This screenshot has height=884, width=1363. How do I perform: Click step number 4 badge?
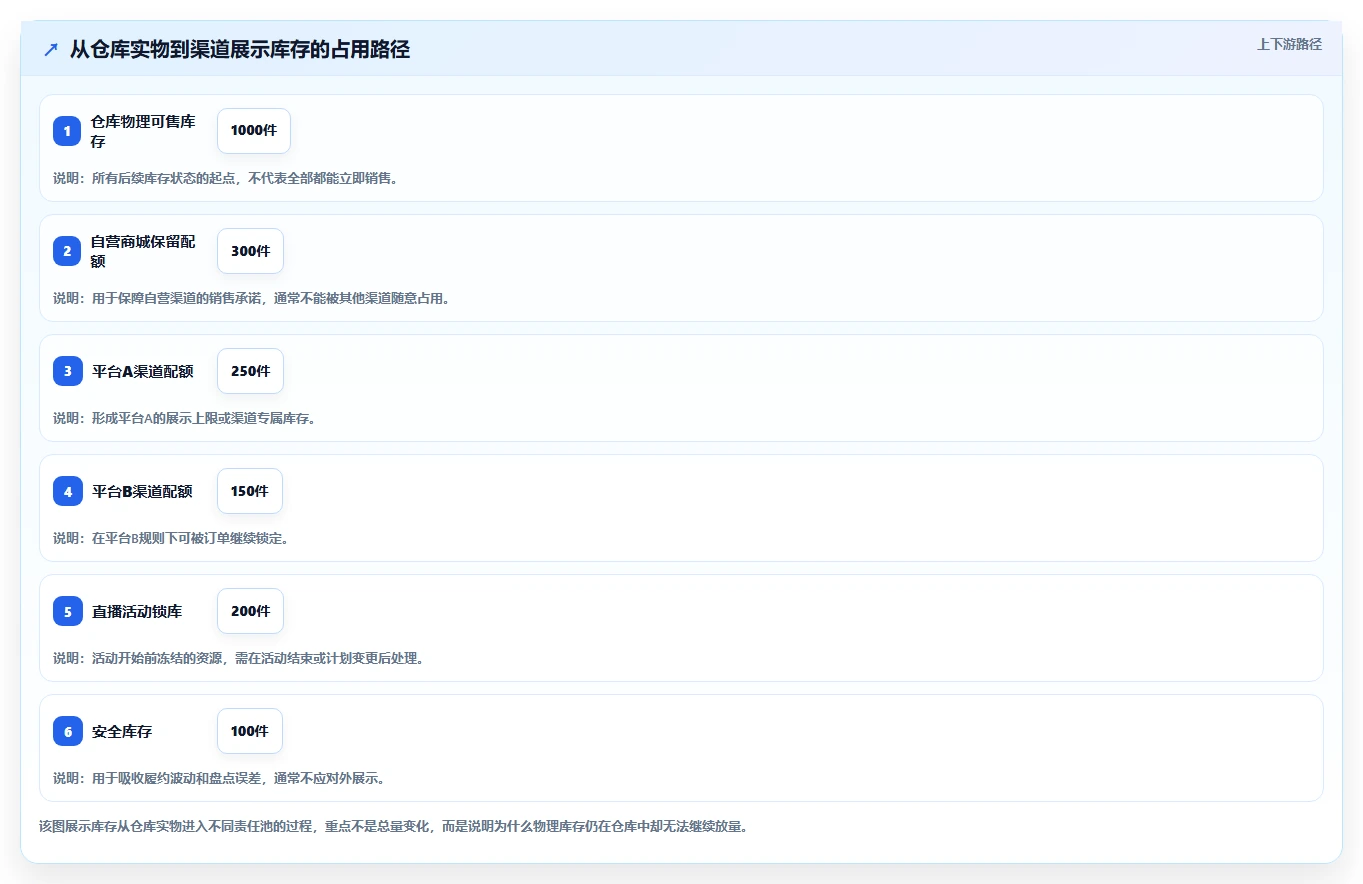67,491
